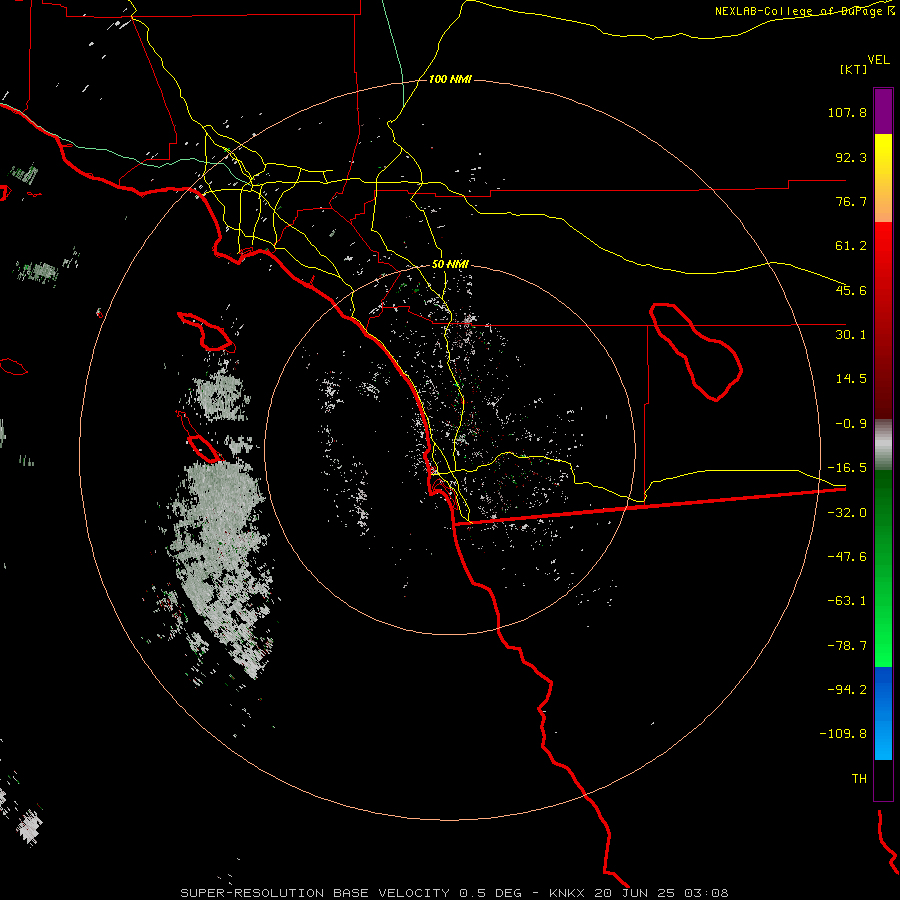The image size is (900, 900).
Task: Click the 61.2 velocity scale value
Action: pyautogui.click(x=851, y=246)
